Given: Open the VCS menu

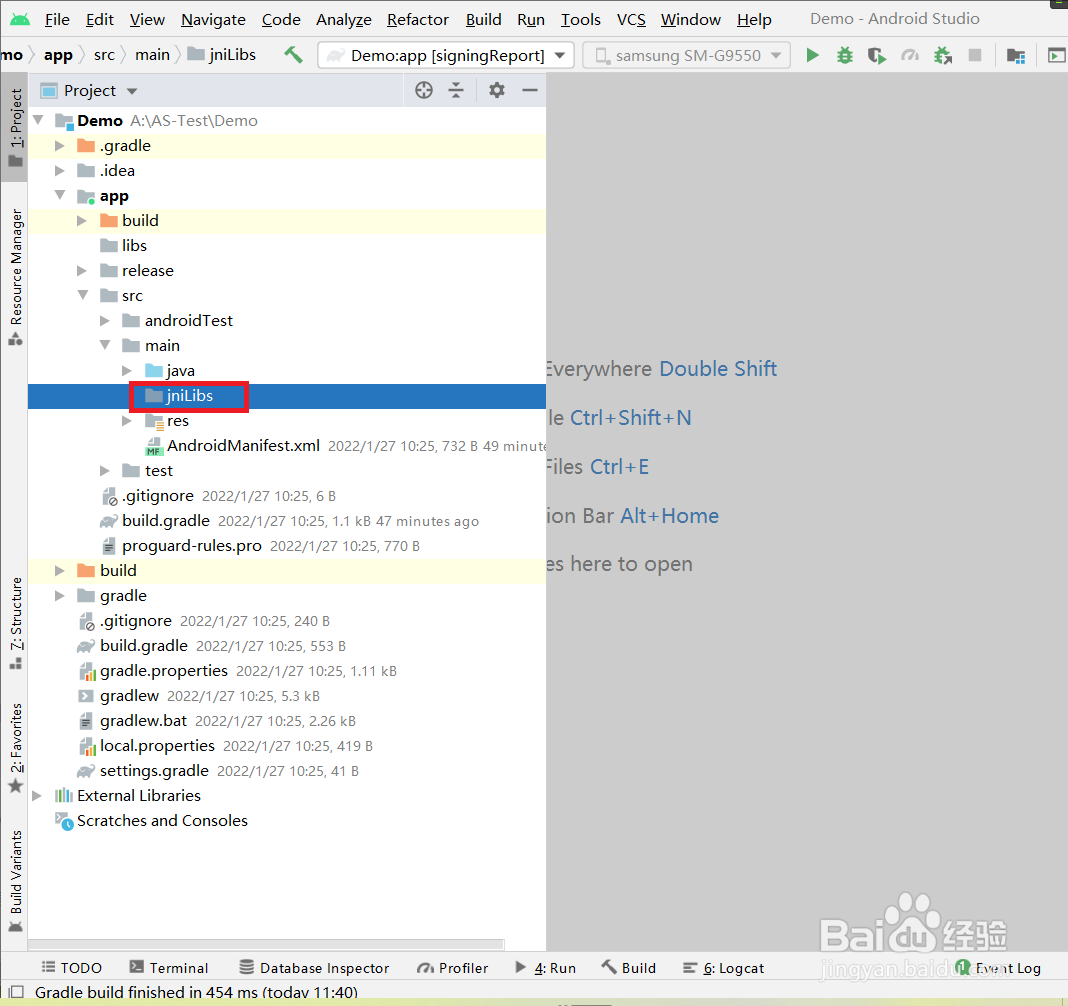Looking at the screenshot, I should pos(631,20).
